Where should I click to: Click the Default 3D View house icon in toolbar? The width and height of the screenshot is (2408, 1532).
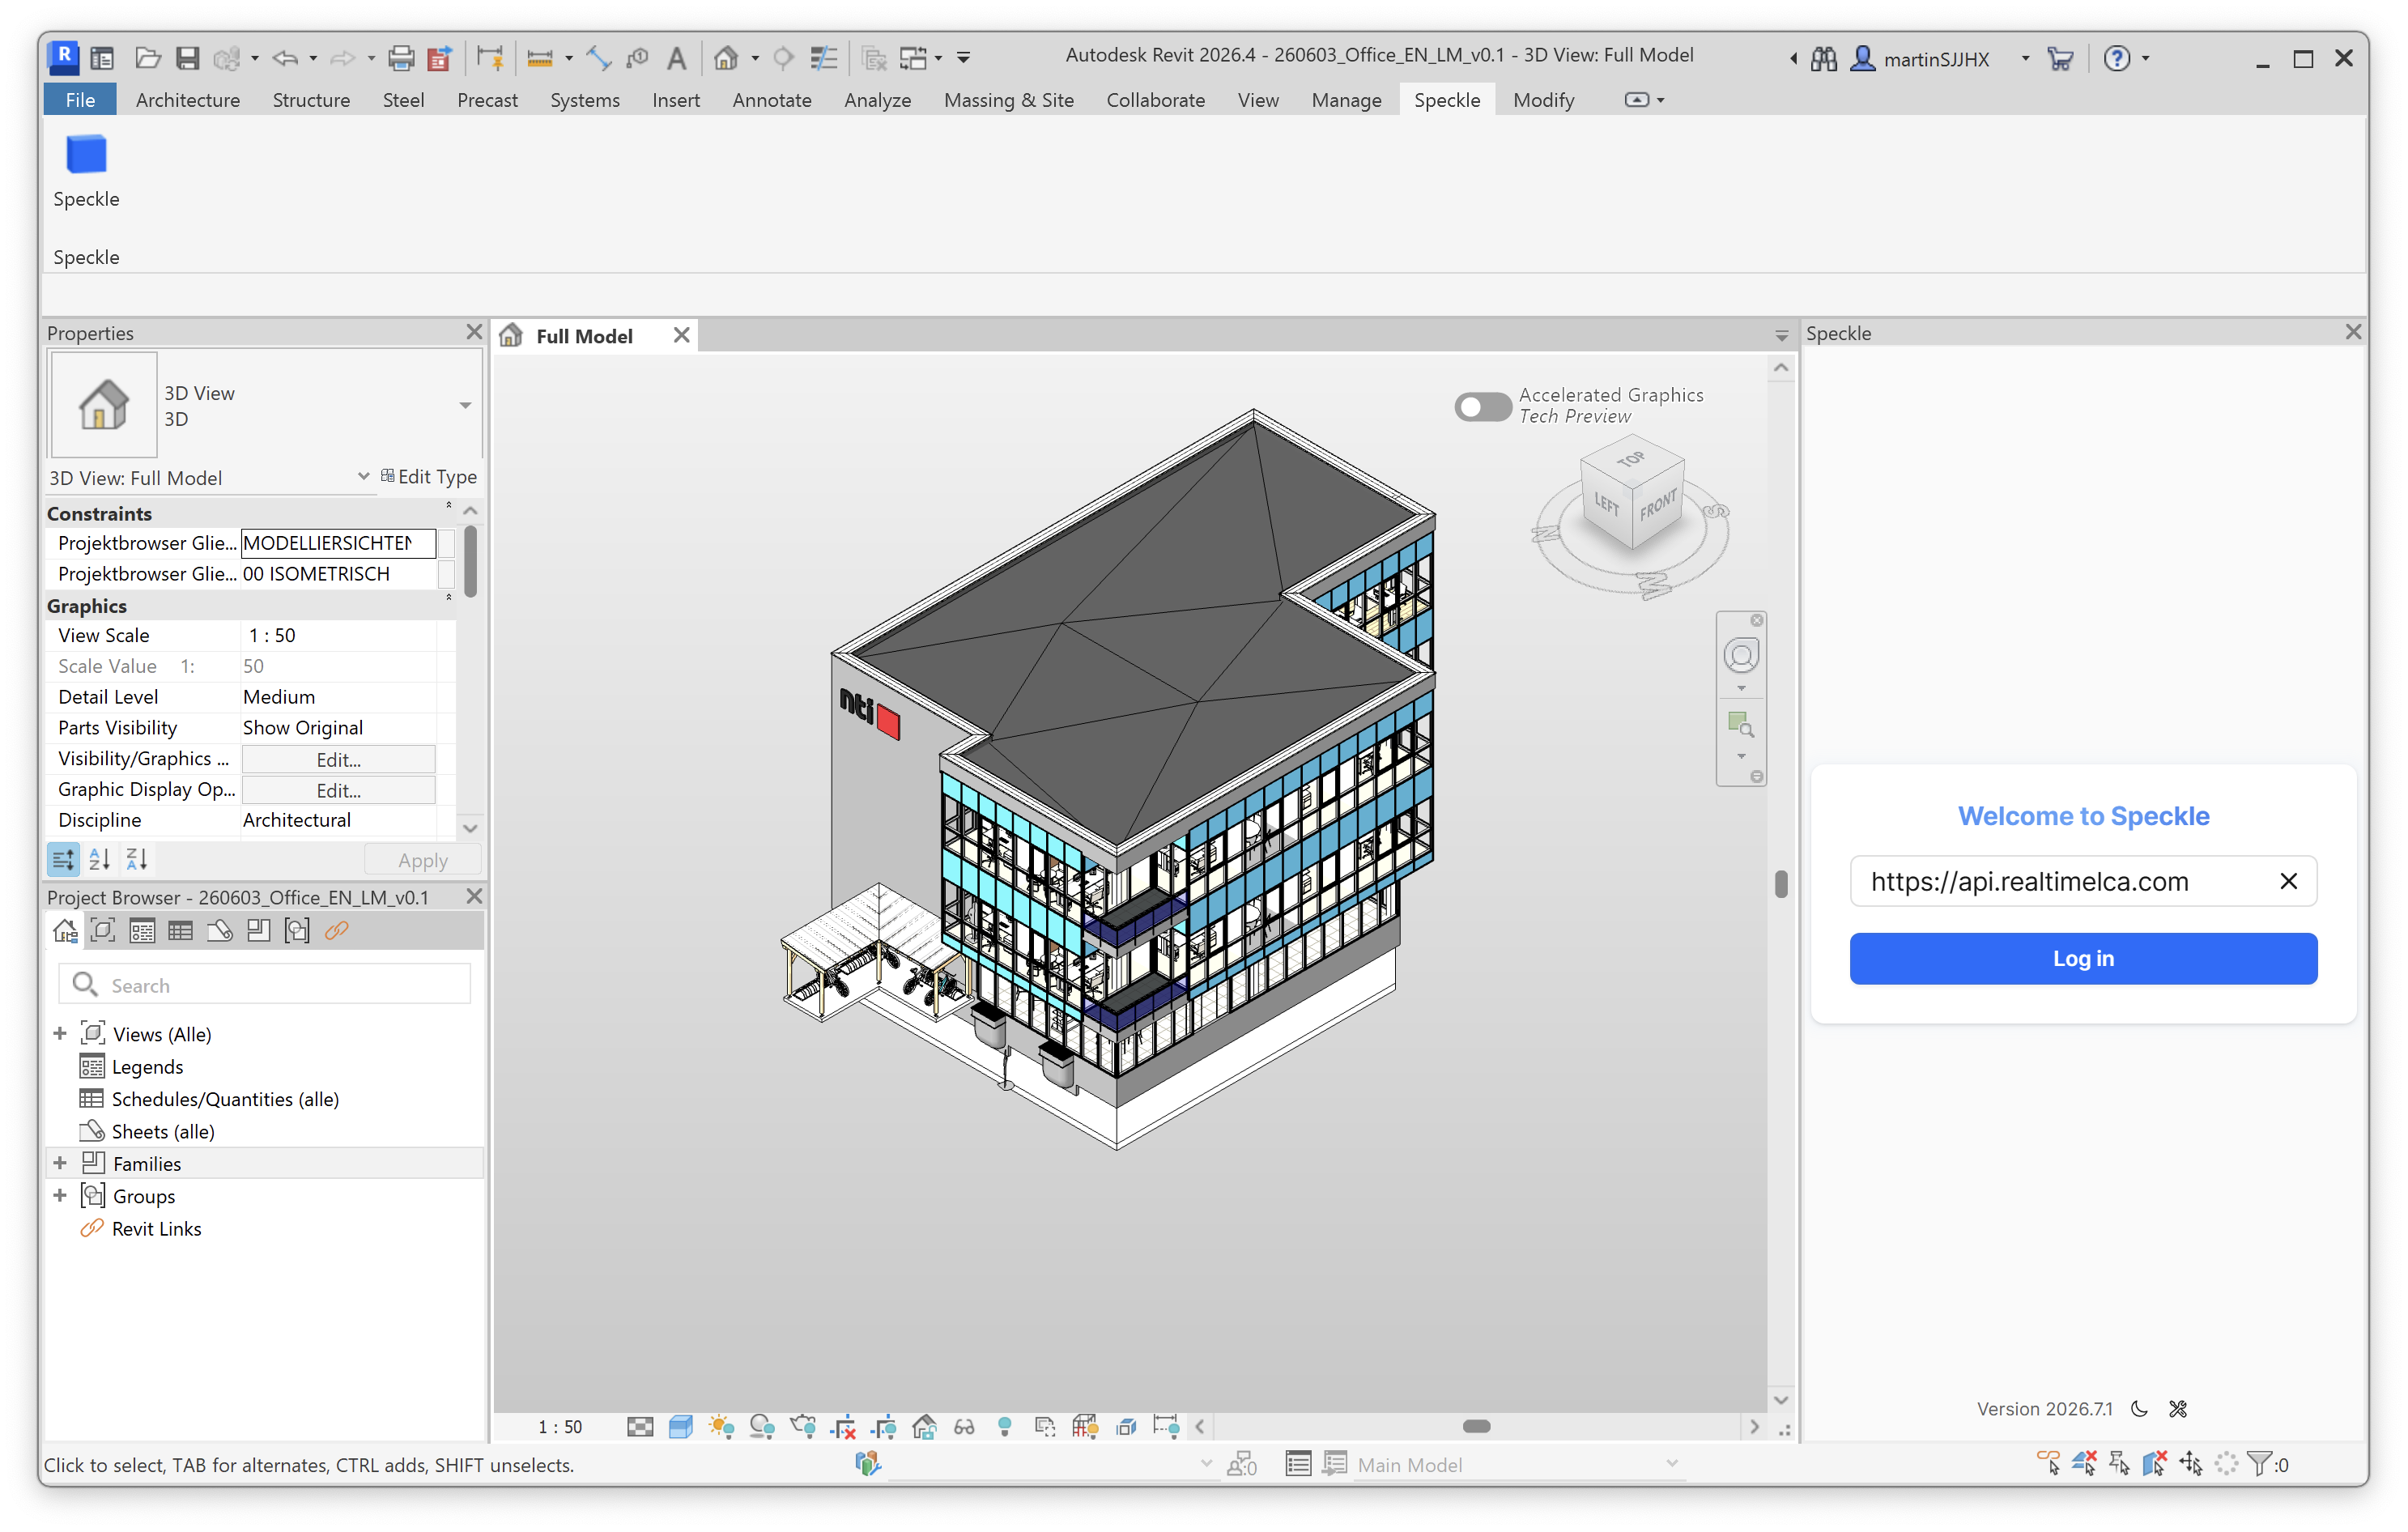point(726,58)
